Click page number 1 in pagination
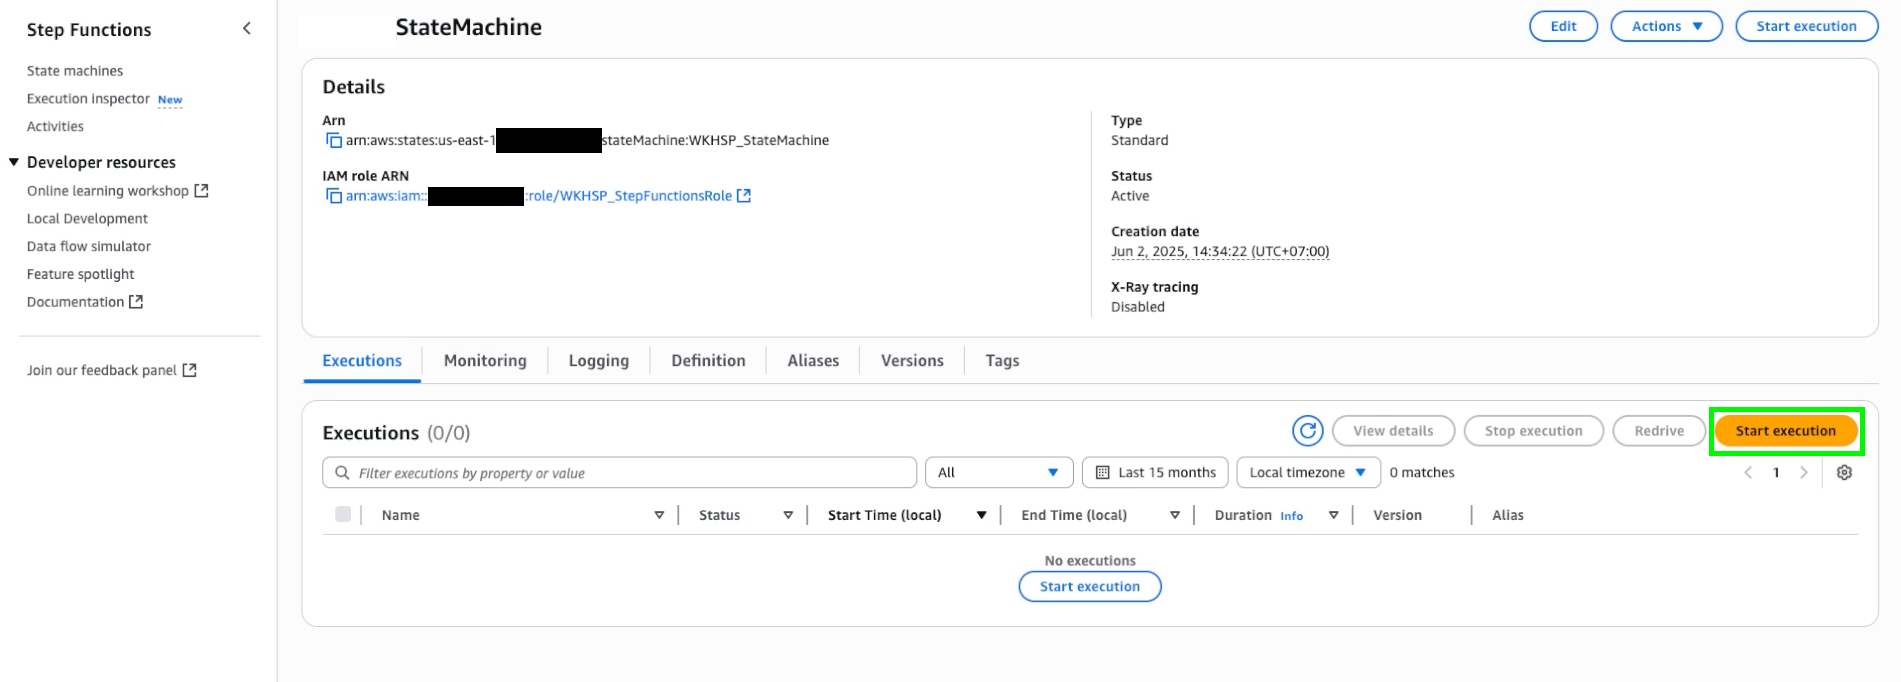 [x=1776, y=473]
